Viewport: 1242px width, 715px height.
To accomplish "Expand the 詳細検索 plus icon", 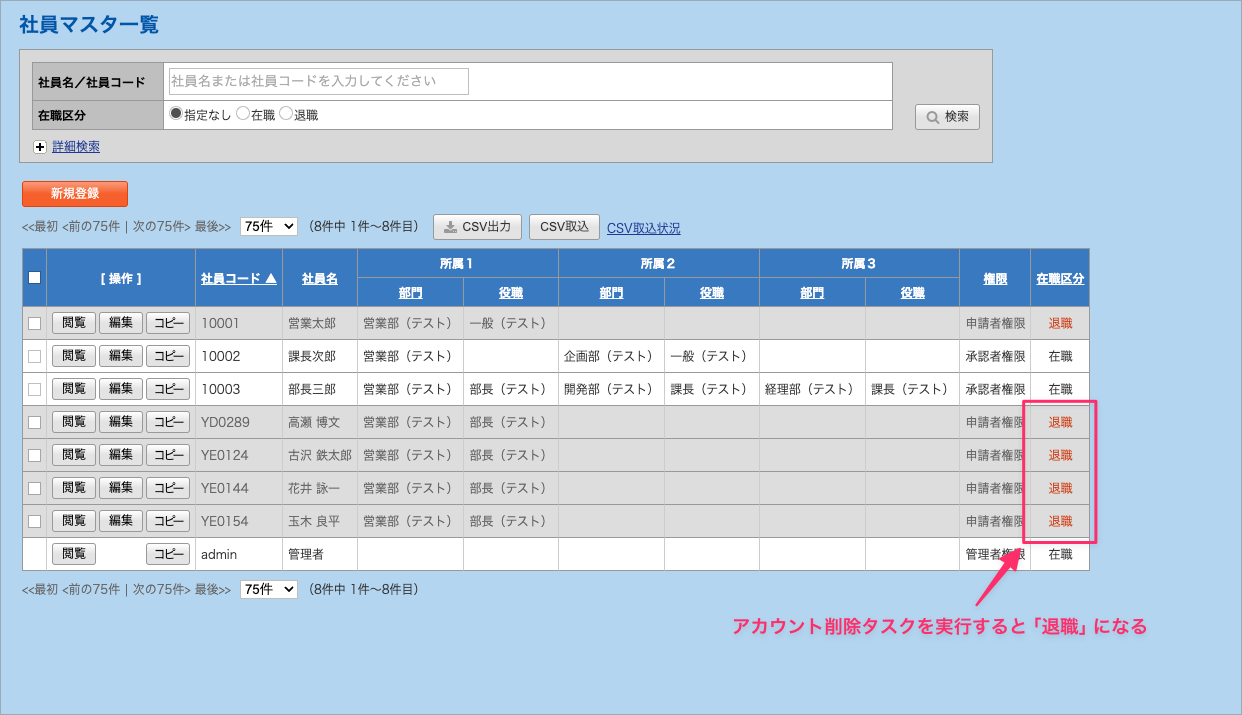I will (40, 147).
